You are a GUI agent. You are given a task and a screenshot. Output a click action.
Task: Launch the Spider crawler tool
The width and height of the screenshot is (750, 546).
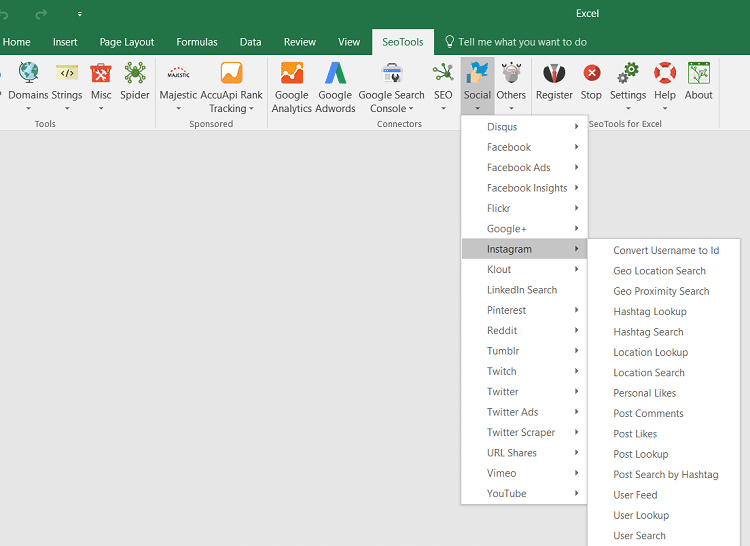(135, 73)
